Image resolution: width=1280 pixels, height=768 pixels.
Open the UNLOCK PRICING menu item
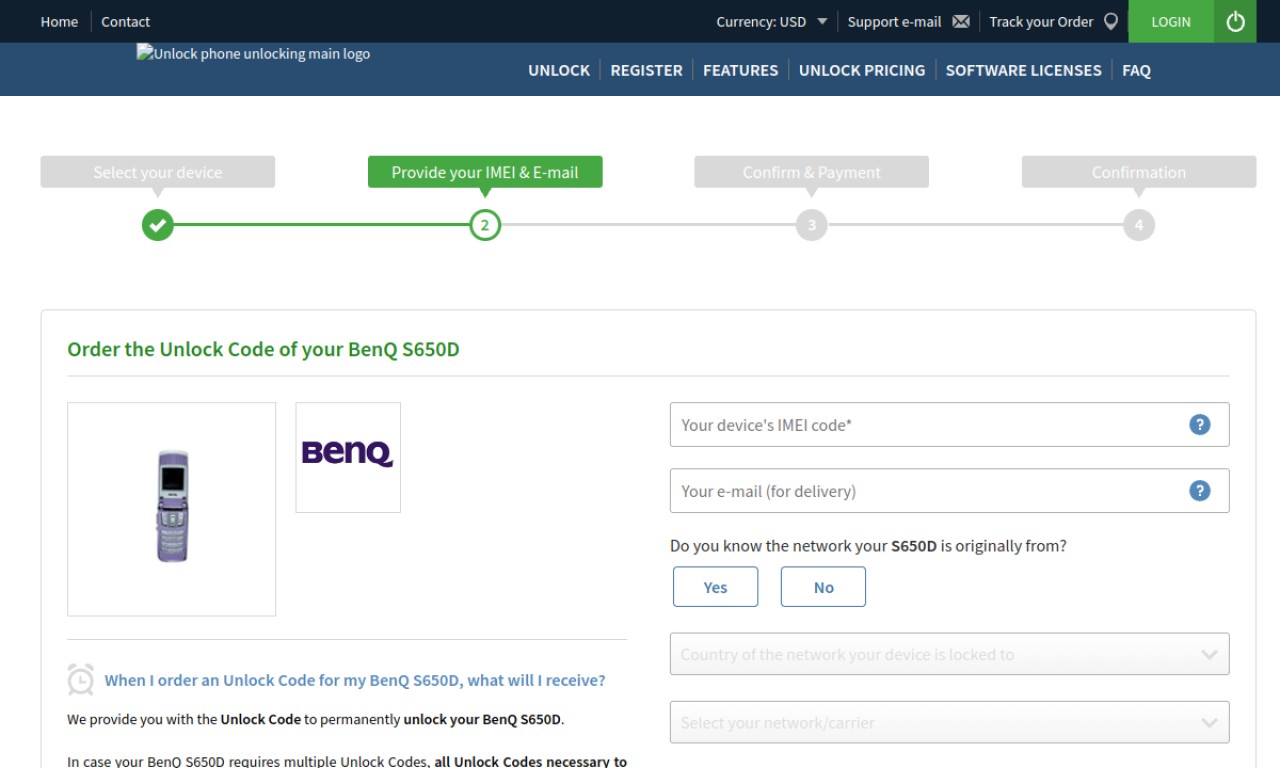click(862, 70)
